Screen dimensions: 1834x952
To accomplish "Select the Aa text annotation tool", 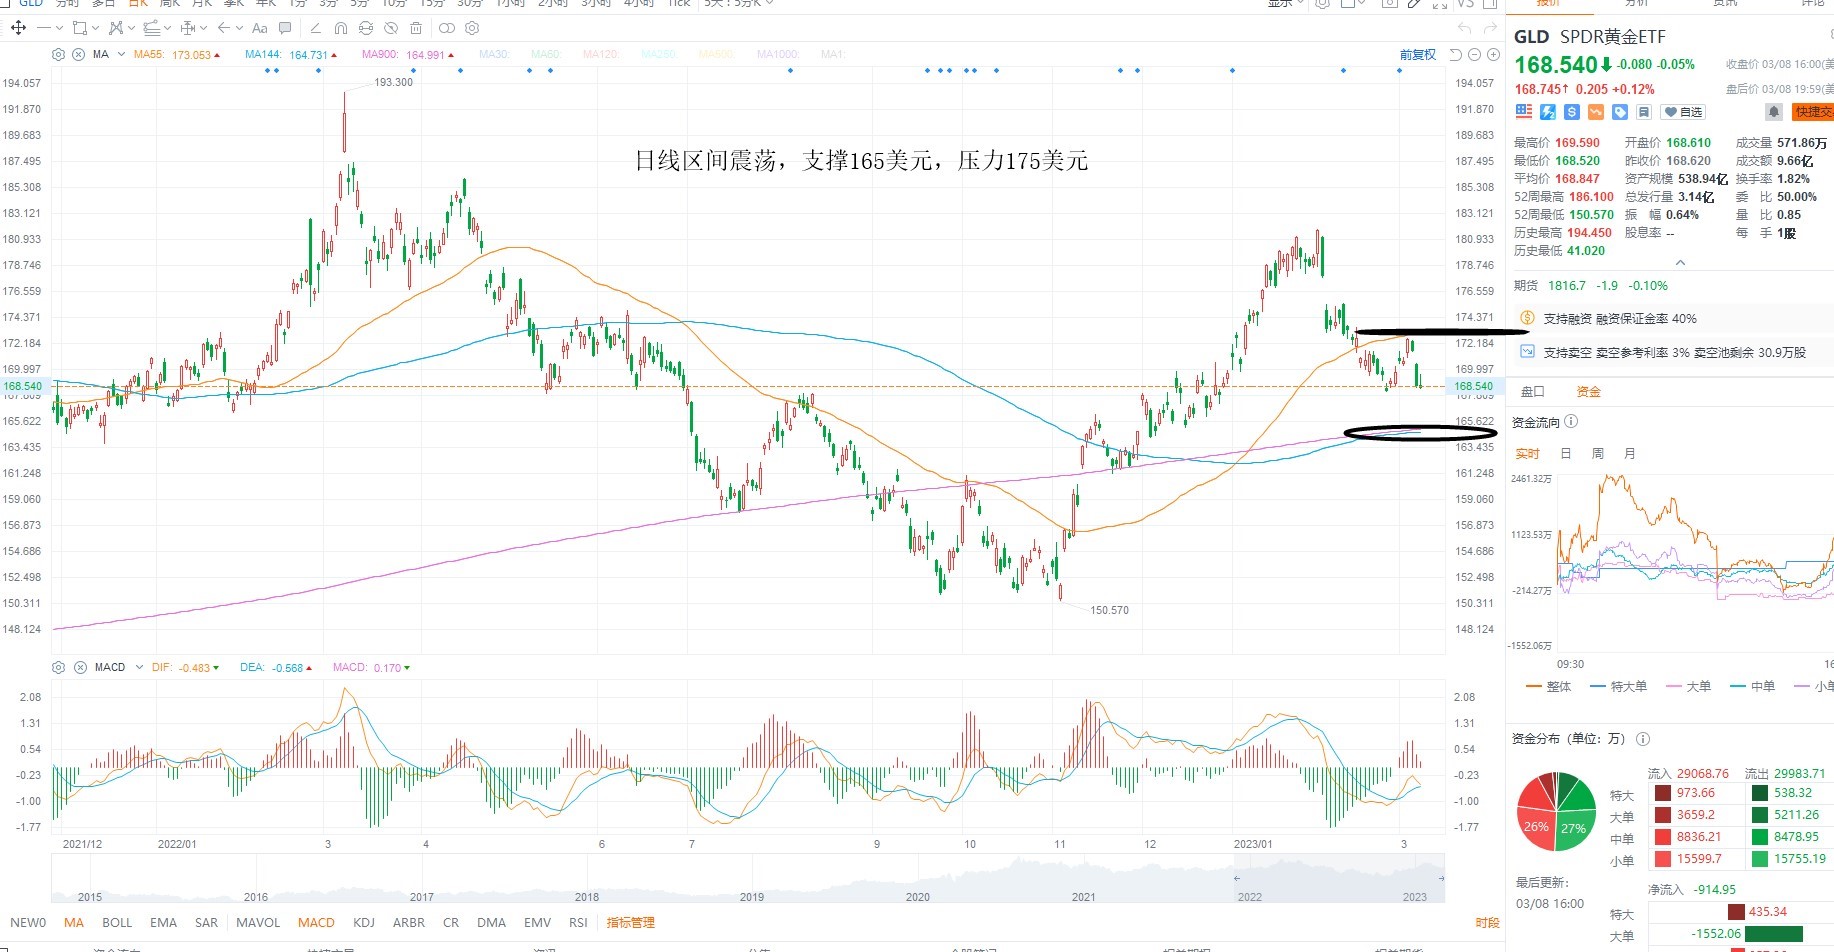I will click(260, 28).
